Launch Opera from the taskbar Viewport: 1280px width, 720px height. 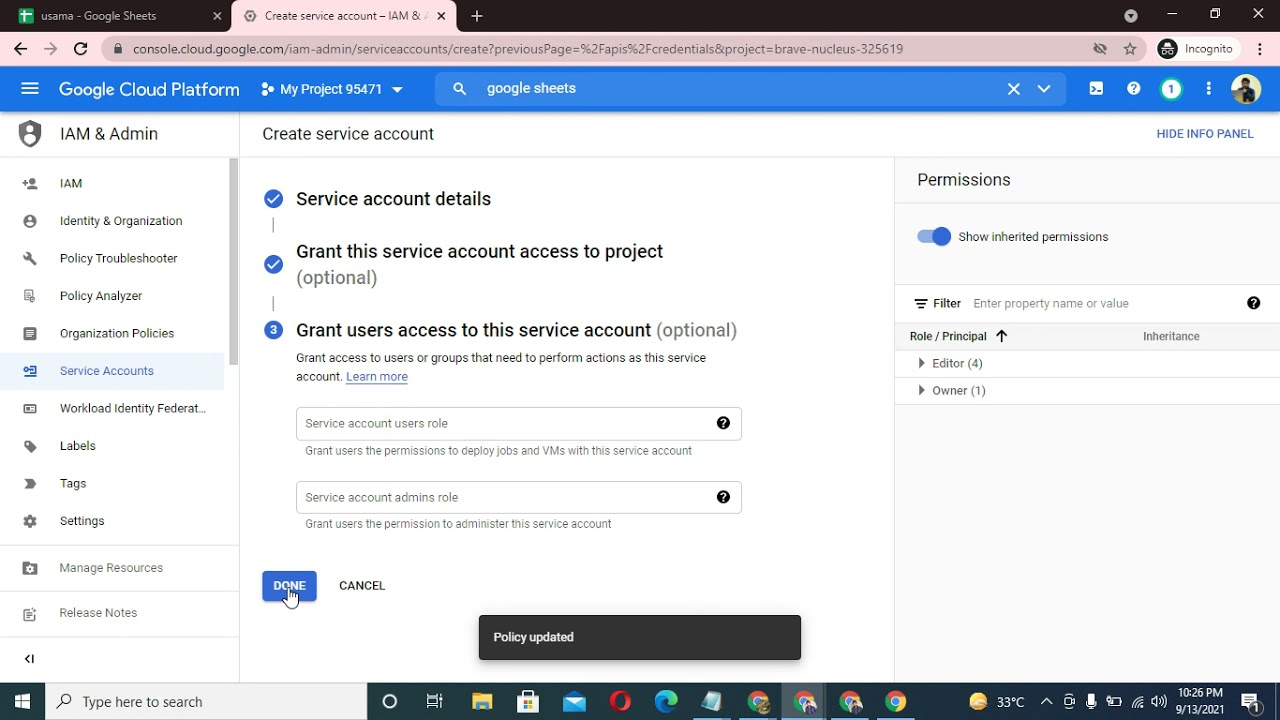point(620,701)
